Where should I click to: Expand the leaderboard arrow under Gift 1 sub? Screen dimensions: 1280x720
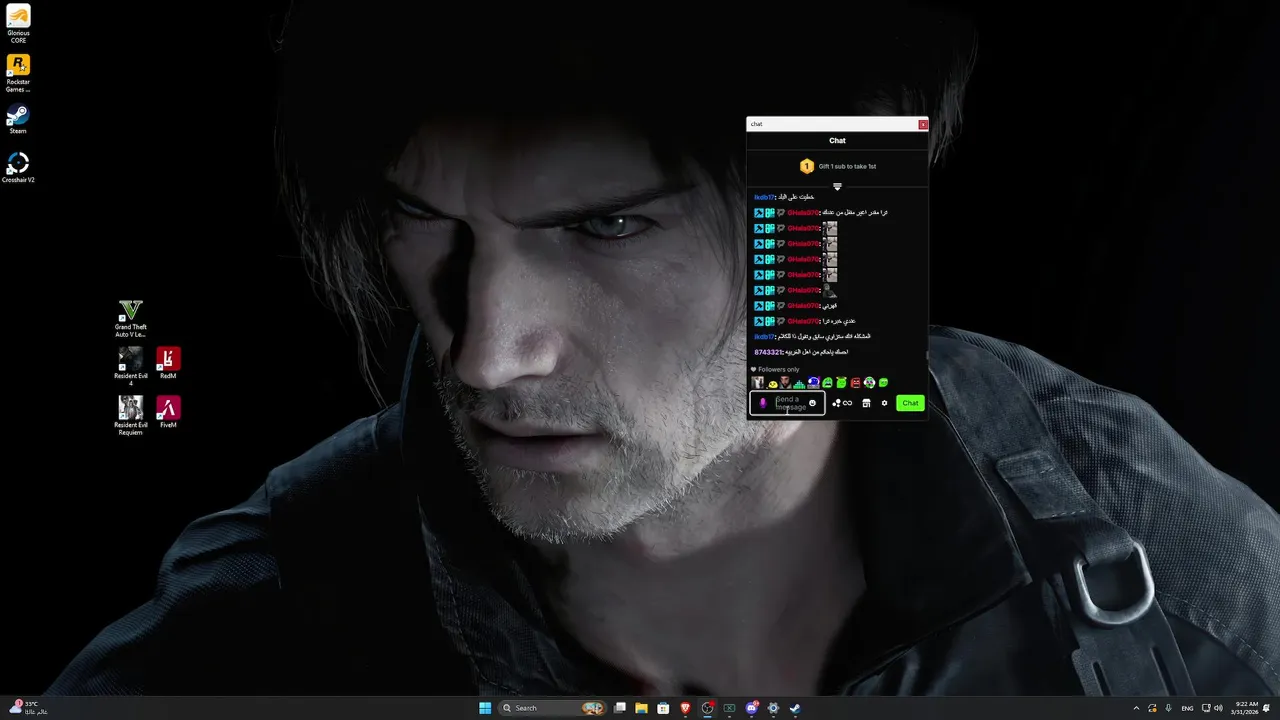(838, 186)
